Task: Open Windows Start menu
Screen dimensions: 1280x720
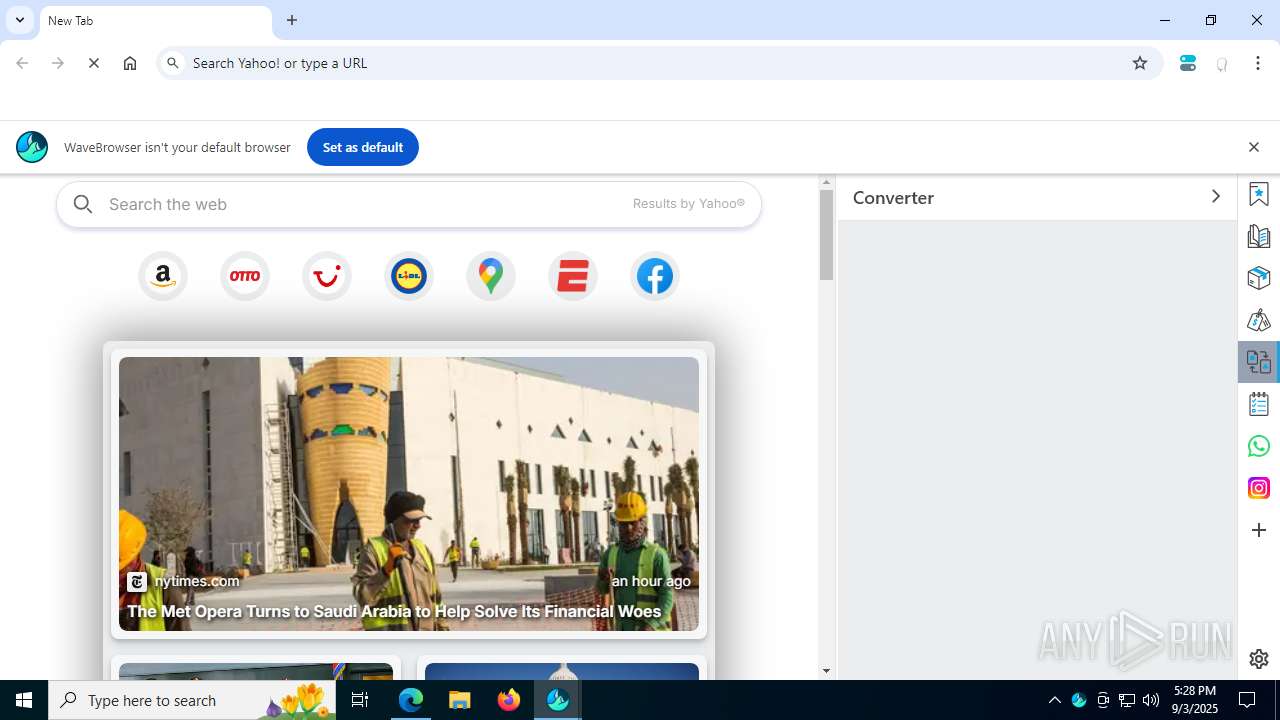Action: pyautogui.click(x=24, y=700)
